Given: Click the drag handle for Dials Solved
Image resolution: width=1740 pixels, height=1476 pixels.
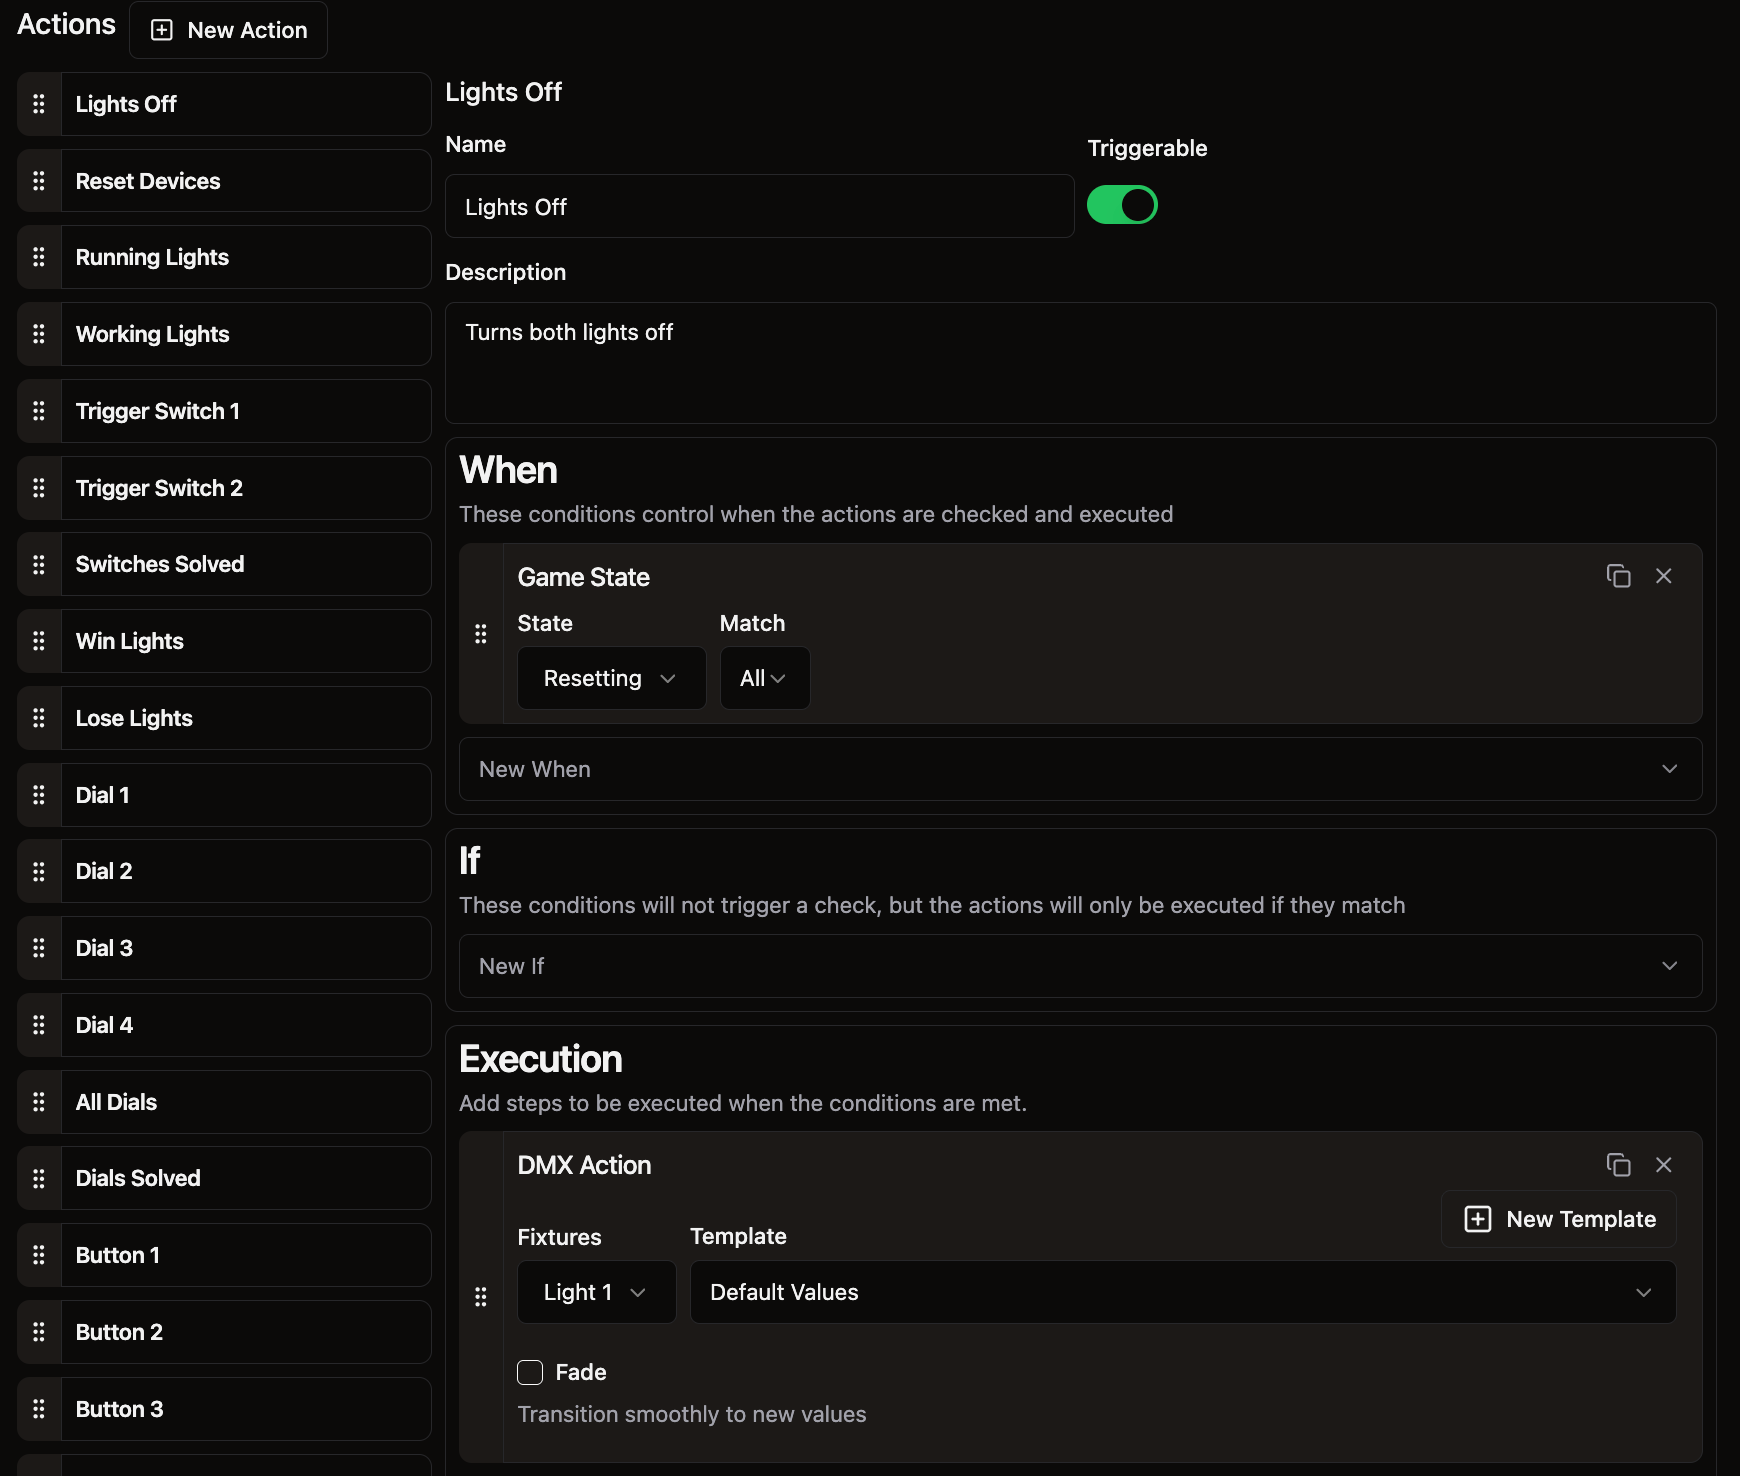Looking at the screenshot, I should [x=39, y=1178].
